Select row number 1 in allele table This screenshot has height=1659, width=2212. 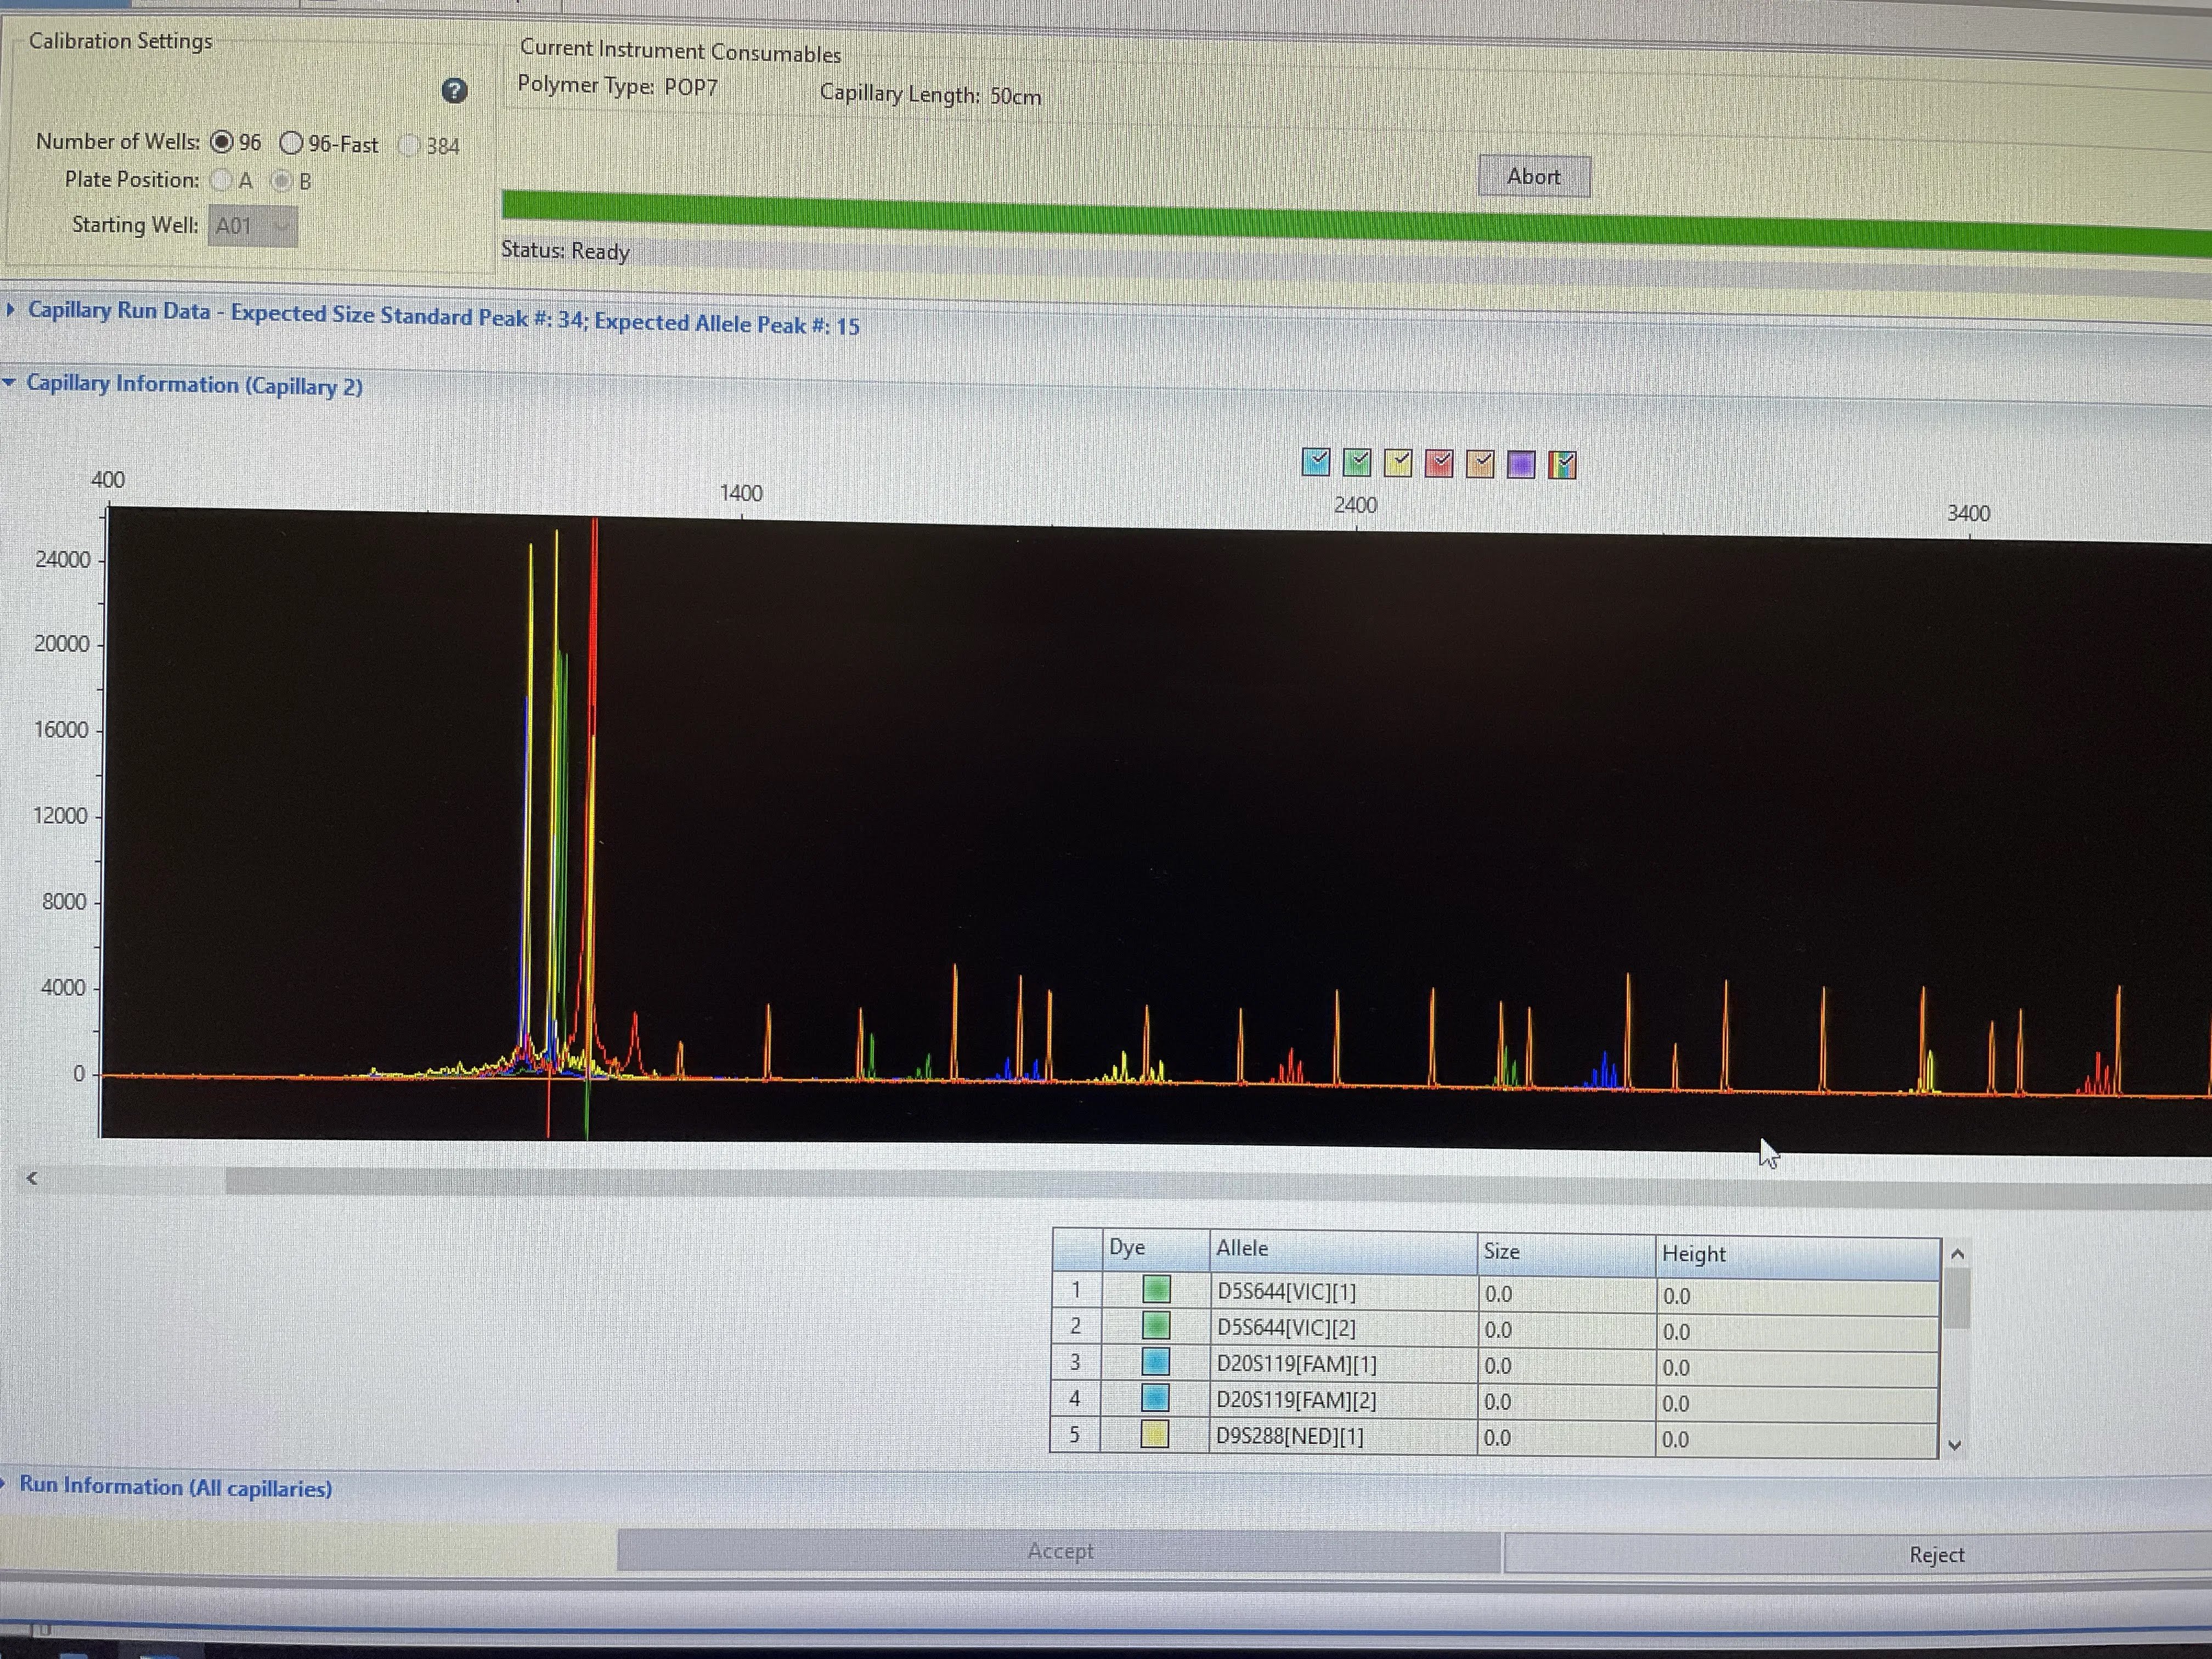tap(1076, 1289)
